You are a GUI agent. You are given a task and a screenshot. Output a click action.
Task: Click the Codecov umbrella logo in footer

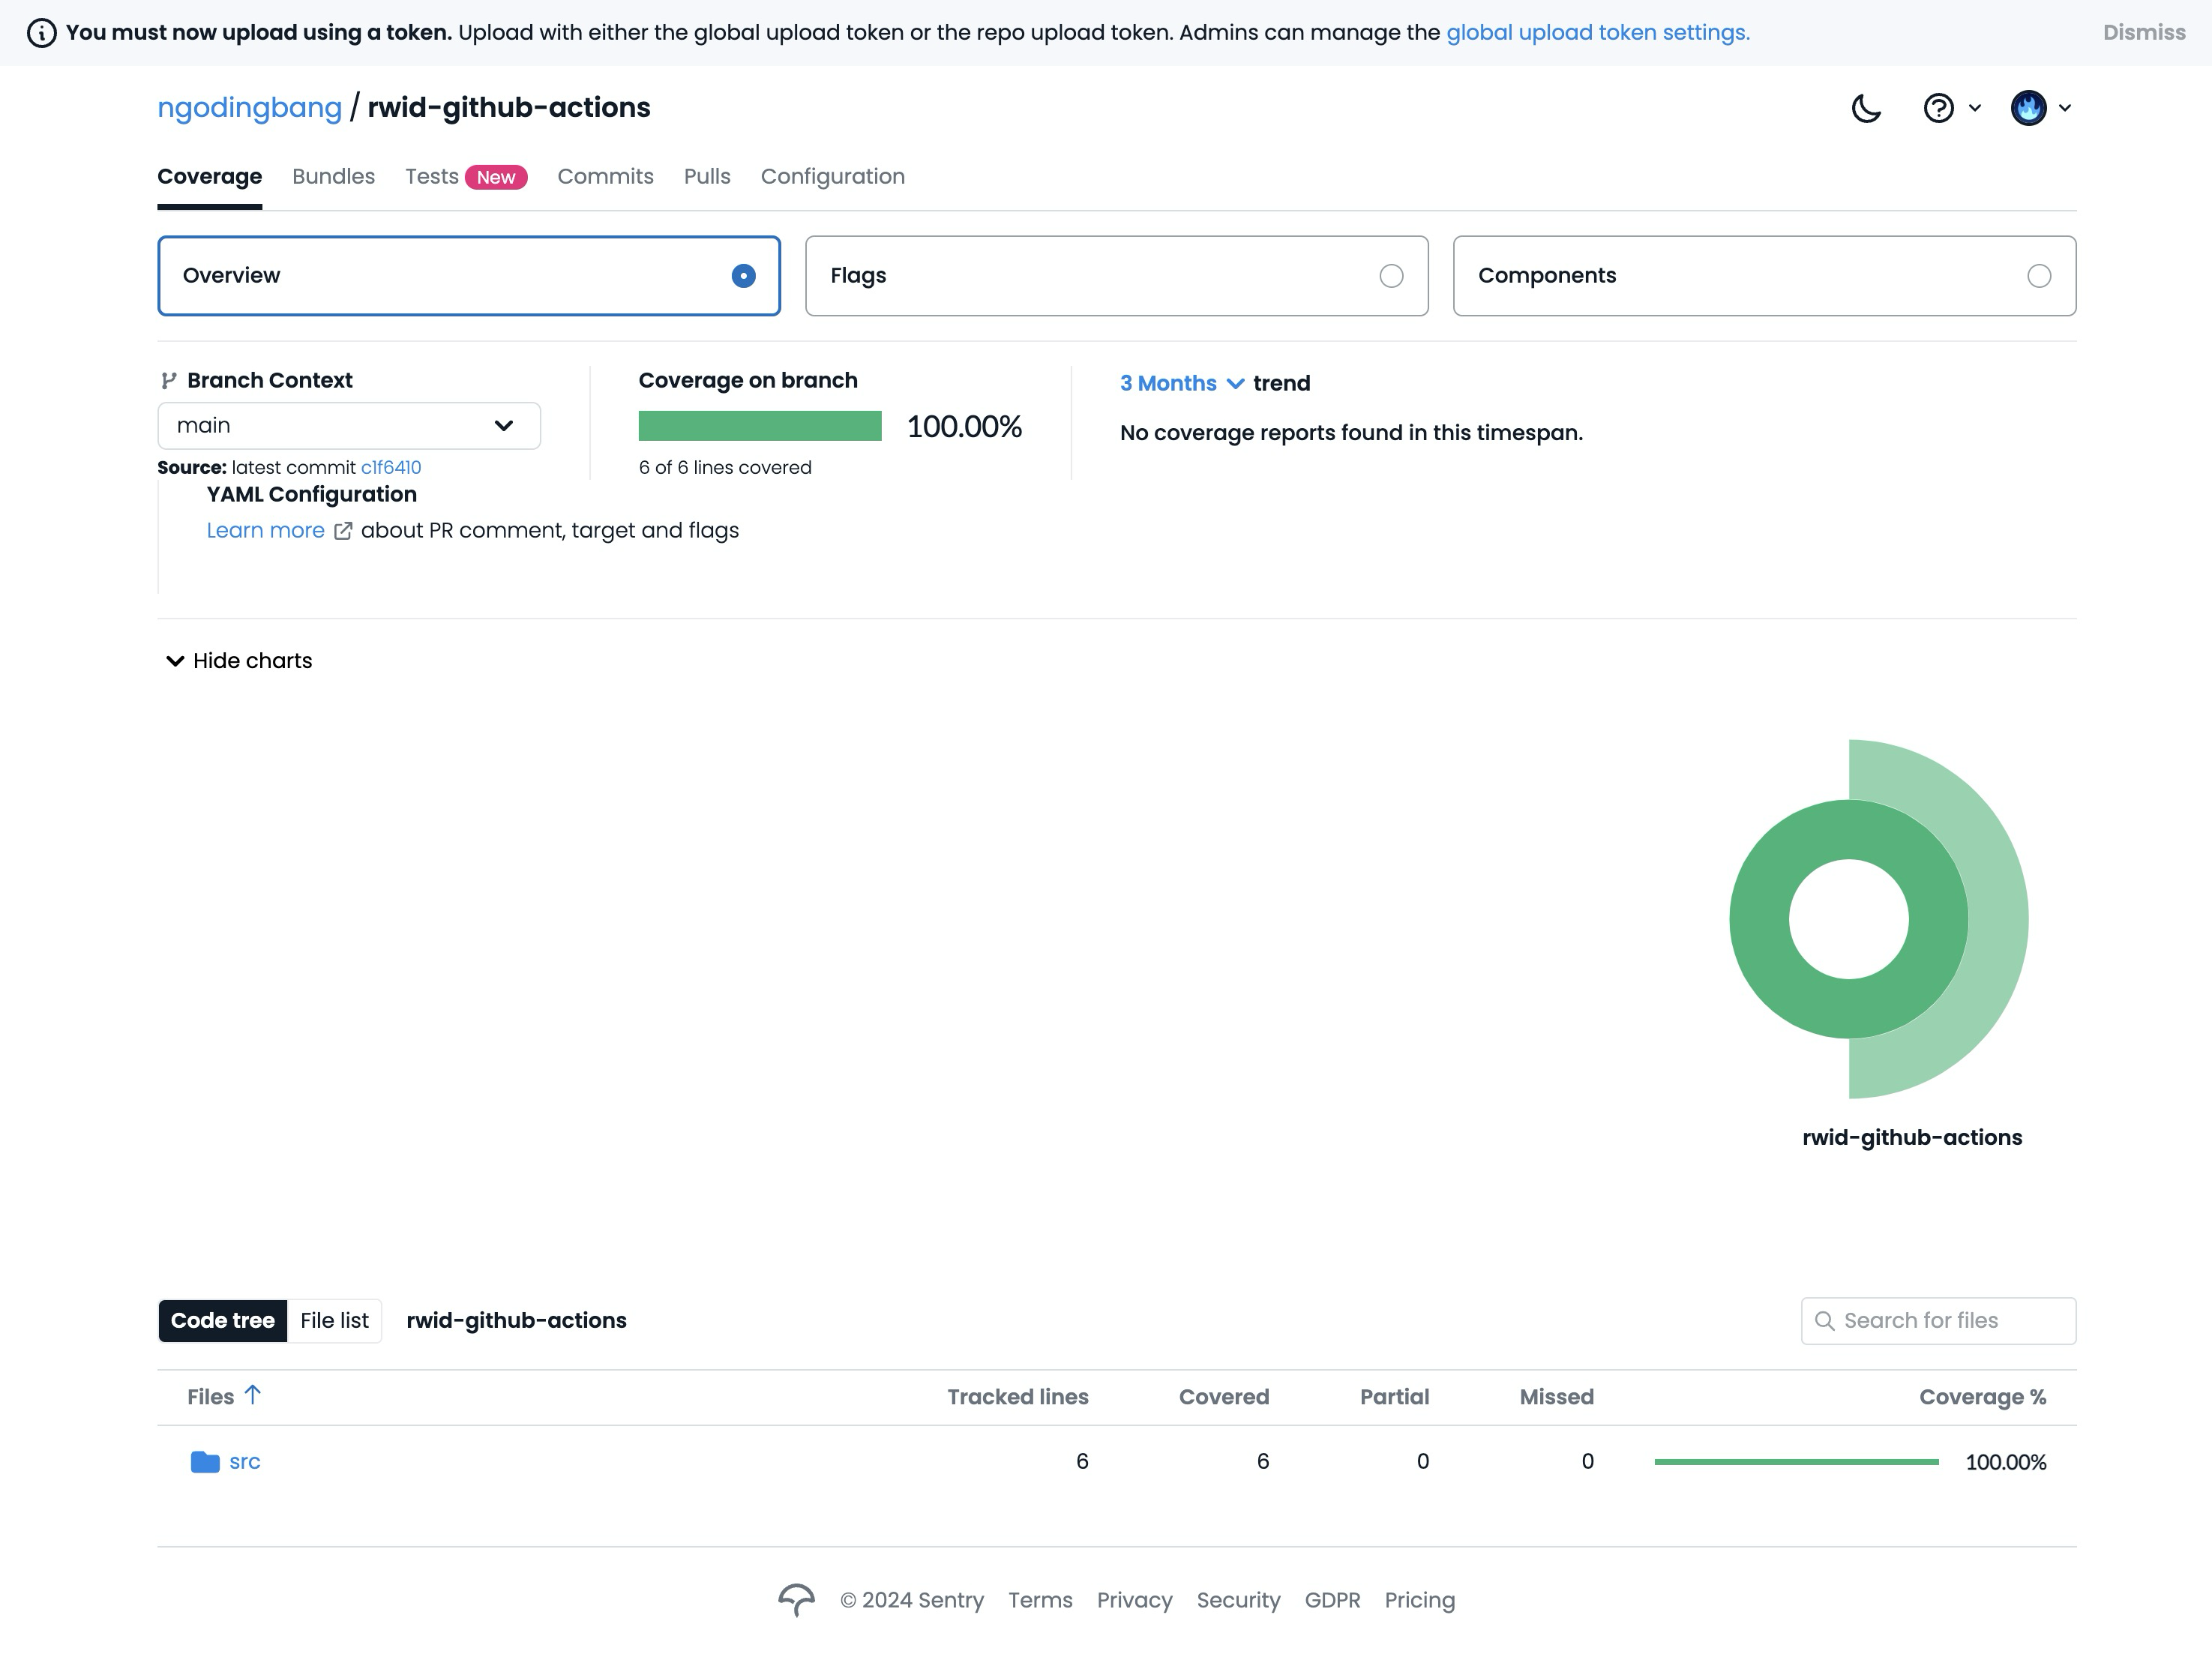(x=797, y=1600)
